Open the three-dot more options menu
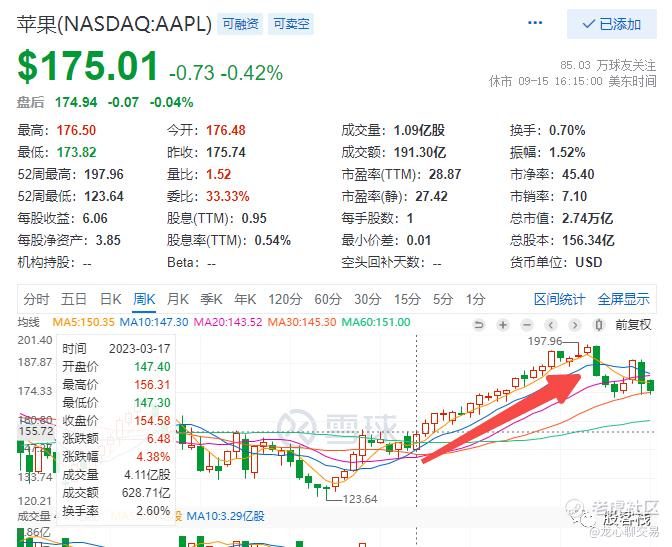The width and height of the screenshot is (672, 547). coord(535,23)
